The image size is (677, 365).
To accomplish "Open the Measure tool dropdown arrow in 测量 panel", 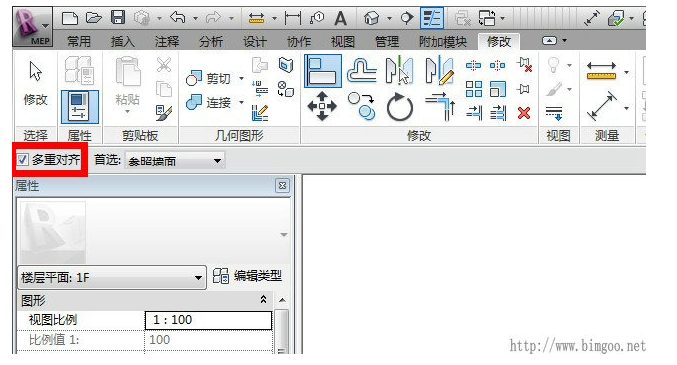I will click(626, 72).
